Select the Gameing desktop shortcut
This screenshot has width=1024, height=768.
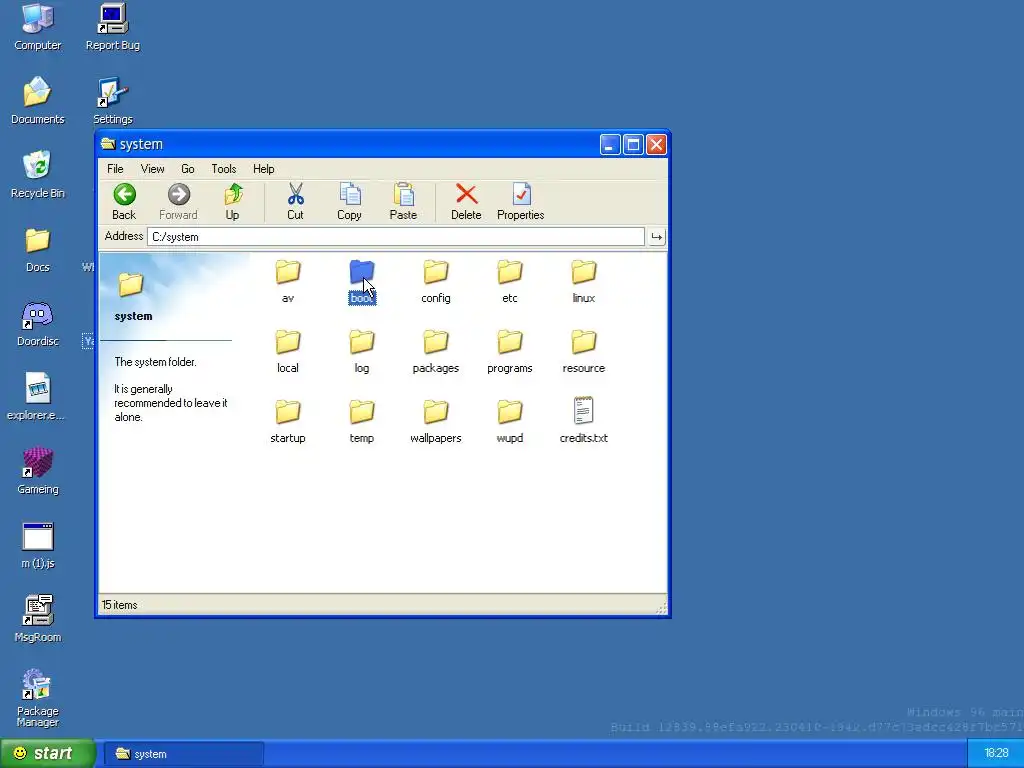click(38, 471)
